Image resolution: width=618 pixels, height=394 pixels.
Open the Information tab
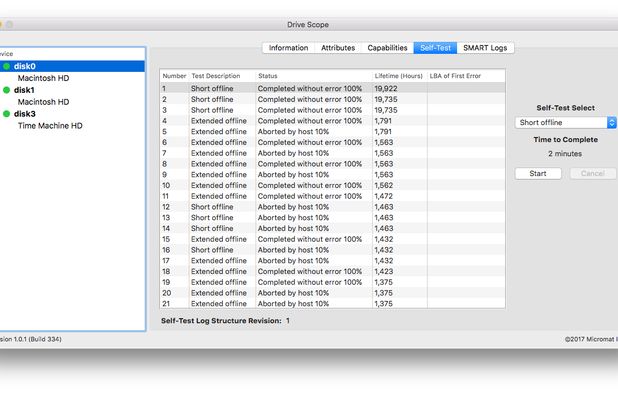pyautogui.click(x=289, y=48)
